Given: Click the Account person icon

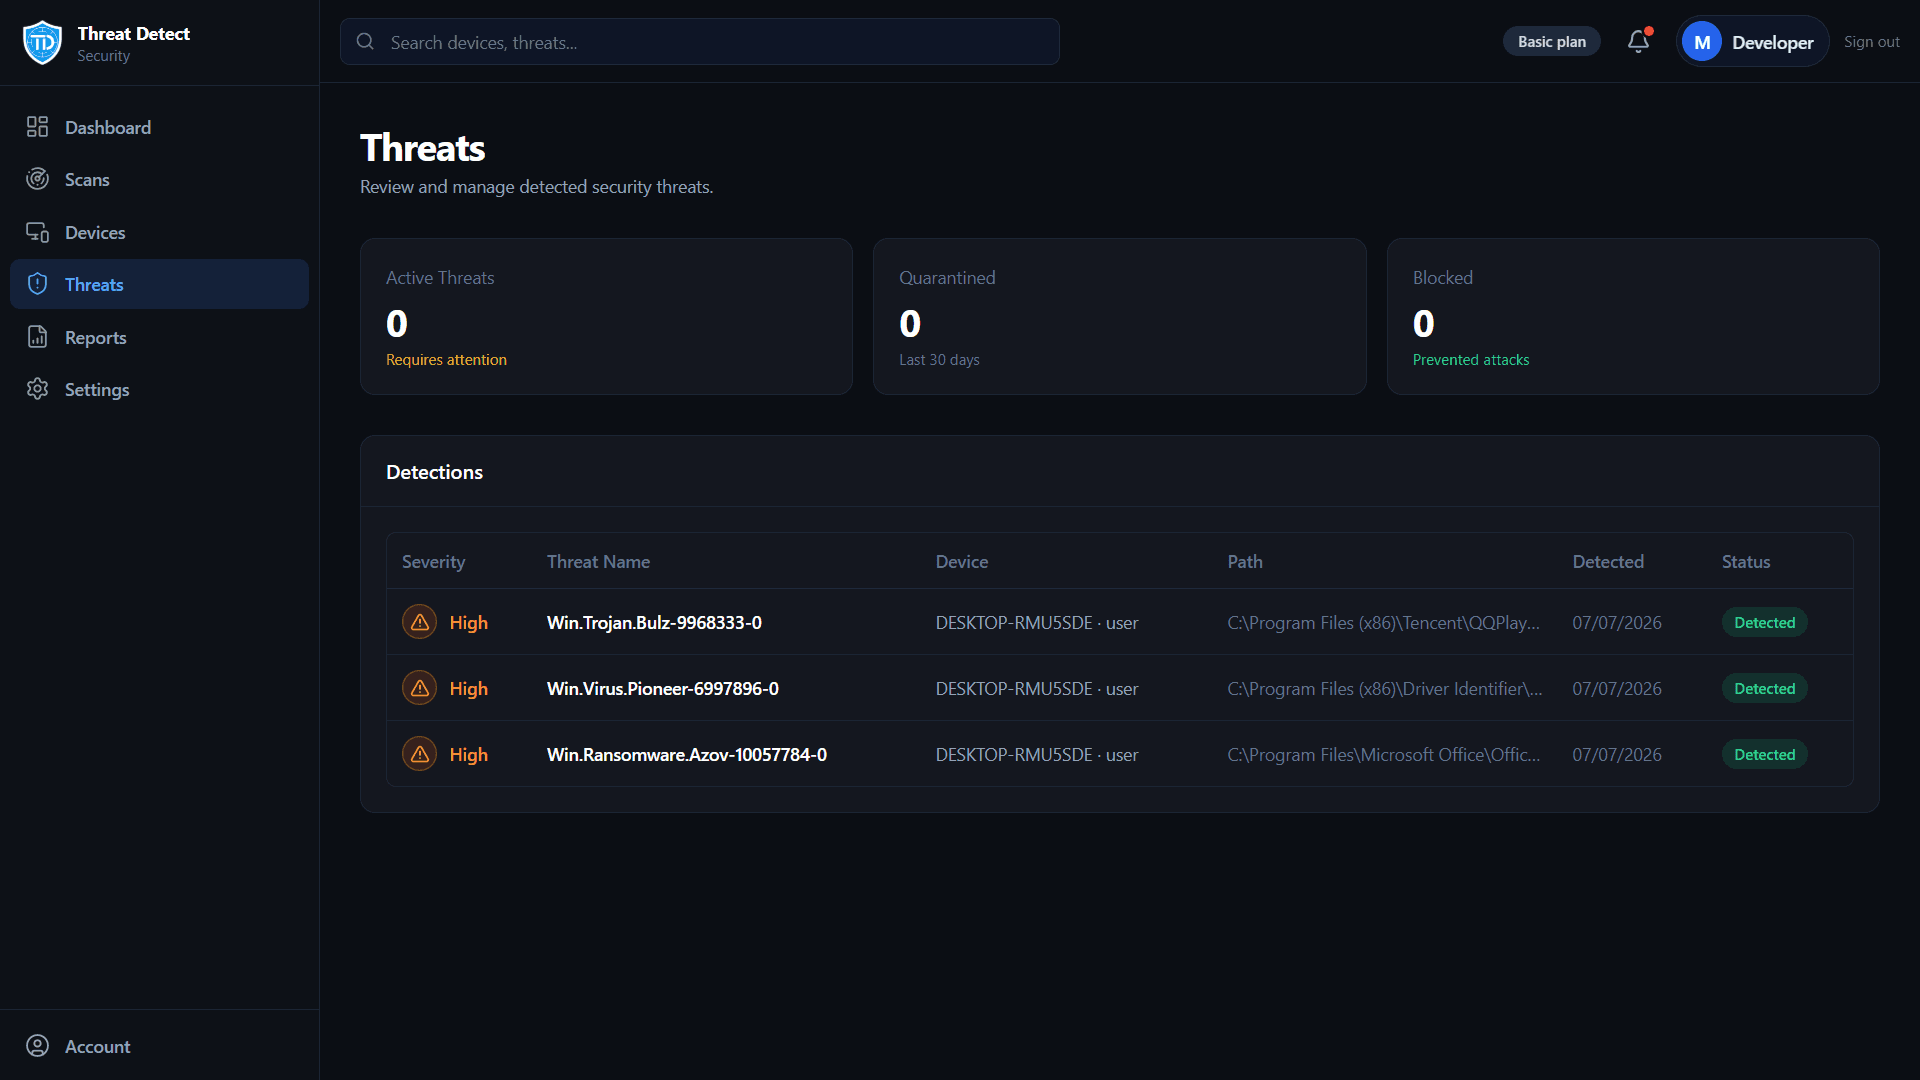Looking at the screenshot, I should 37,1046.
